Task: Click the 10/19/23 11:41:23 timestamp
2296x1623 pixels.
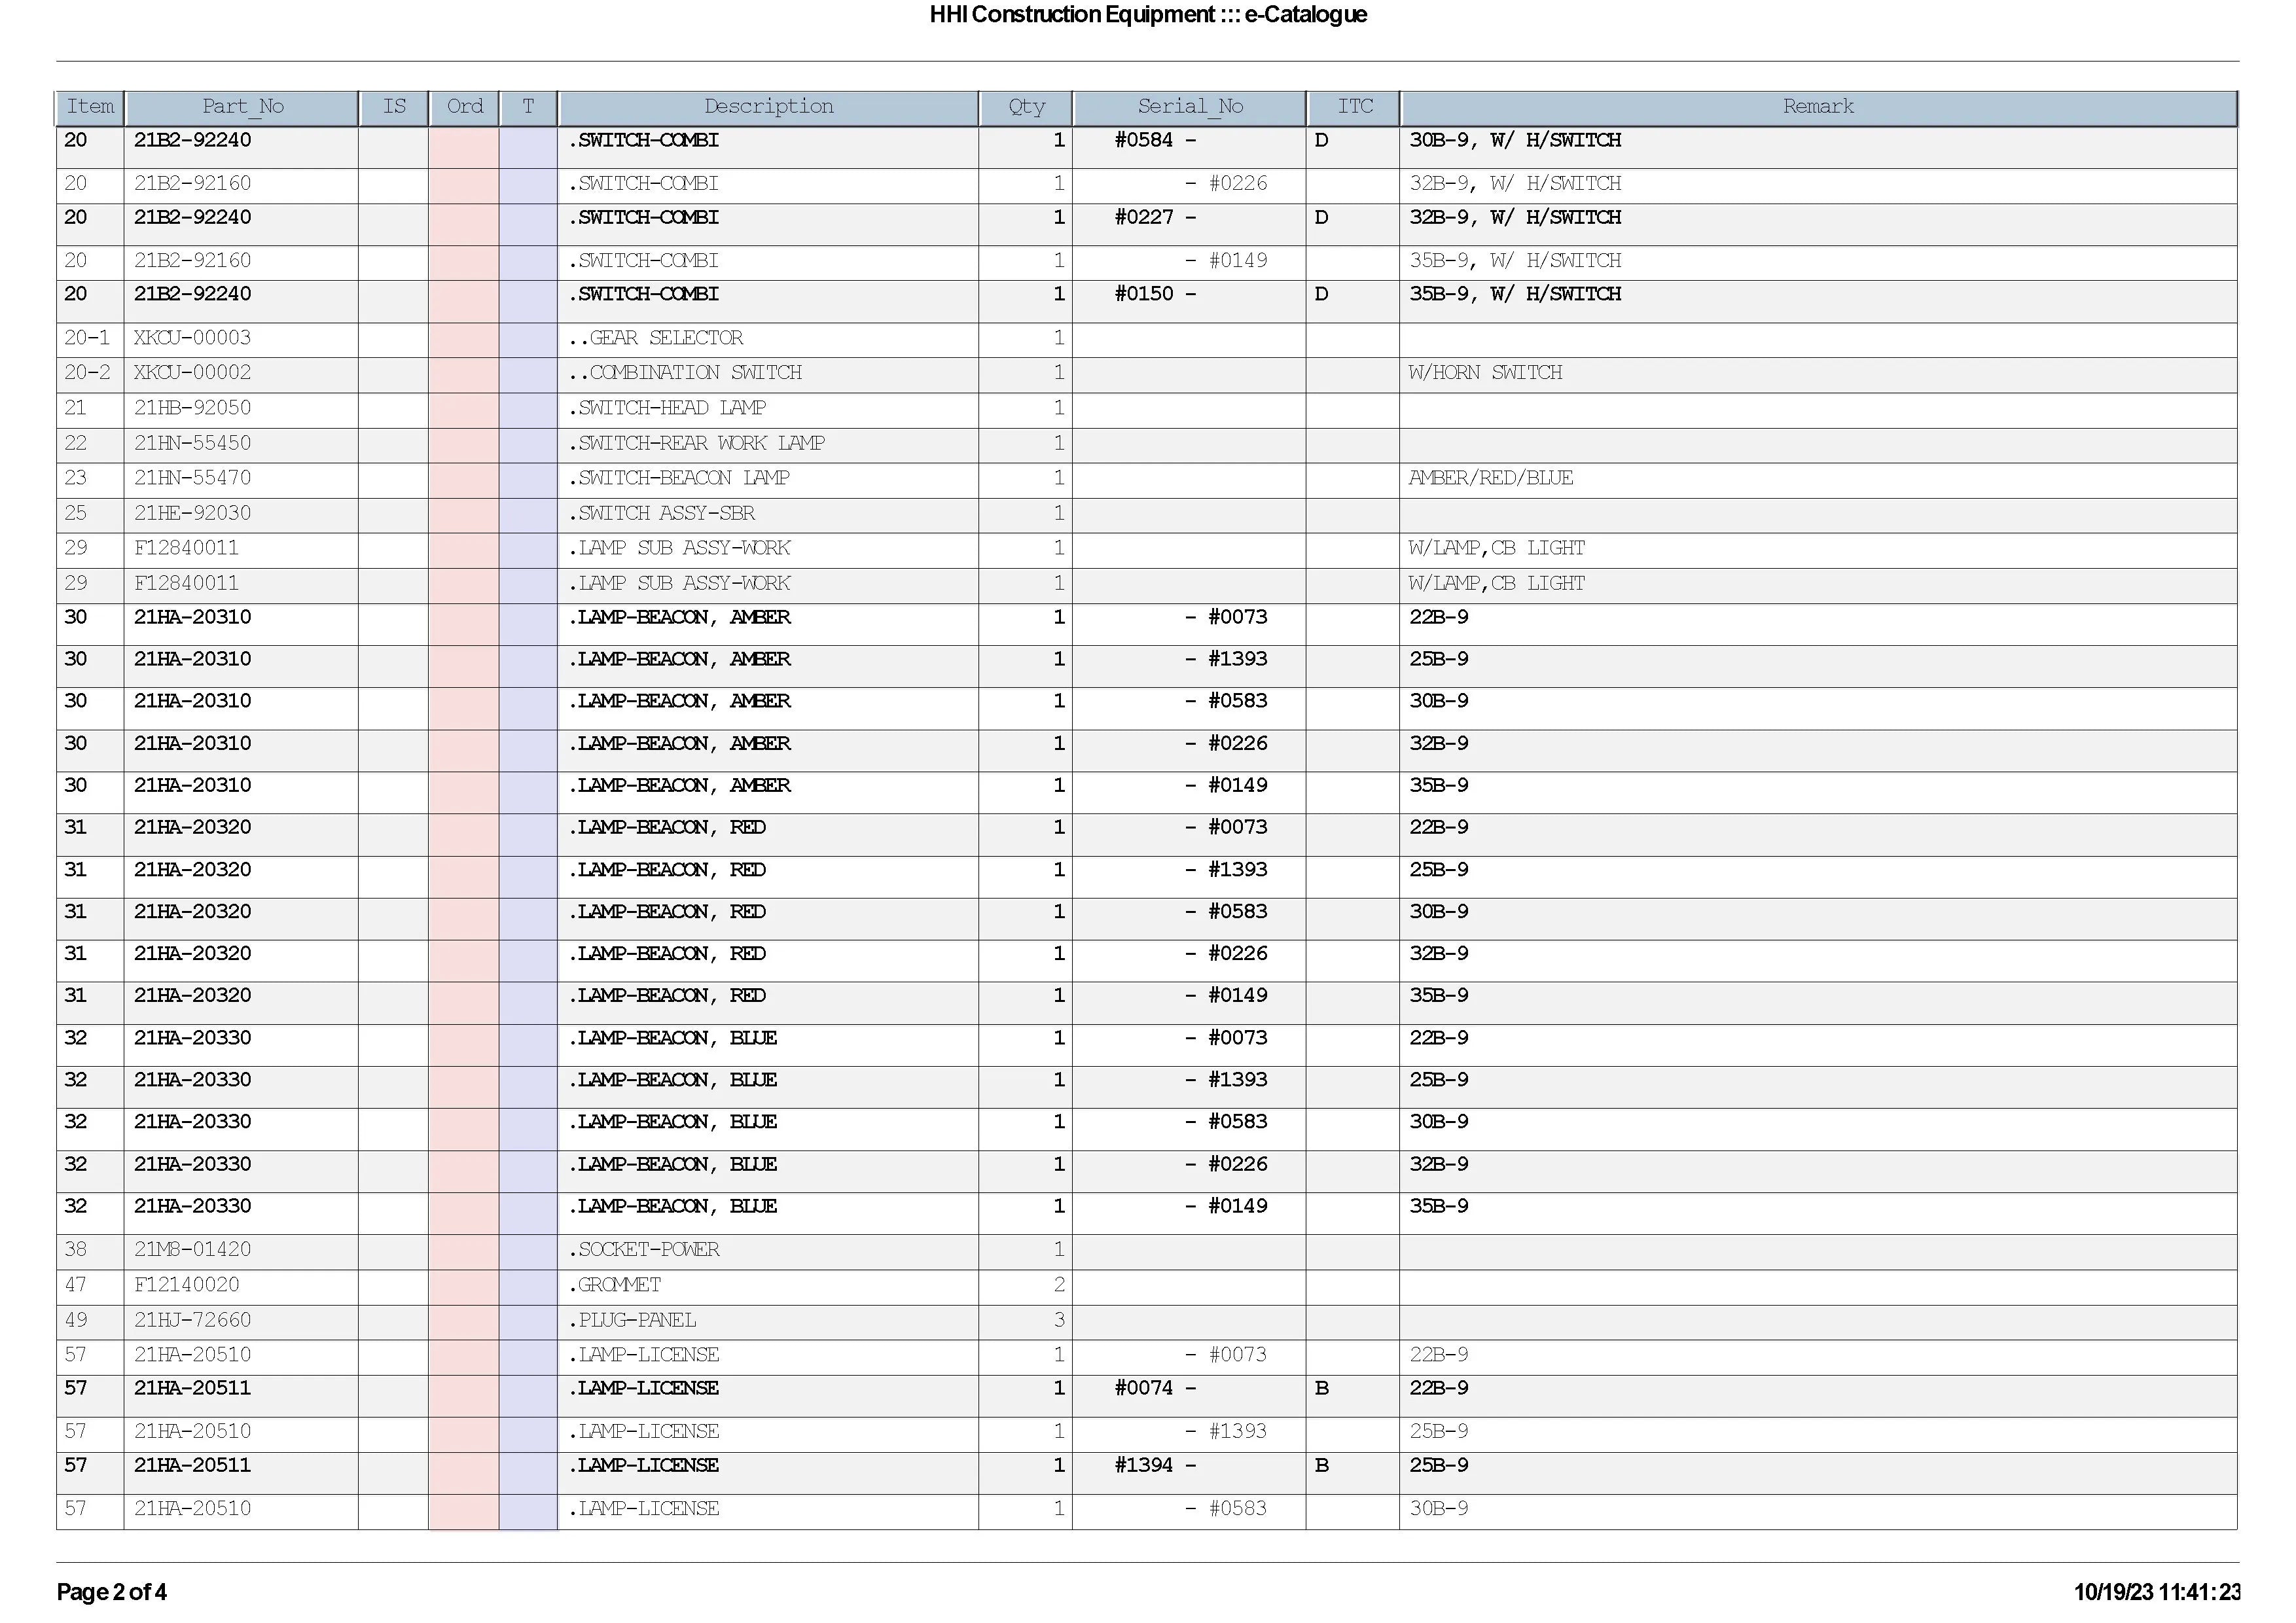Action: (x=2157, y=1592)
